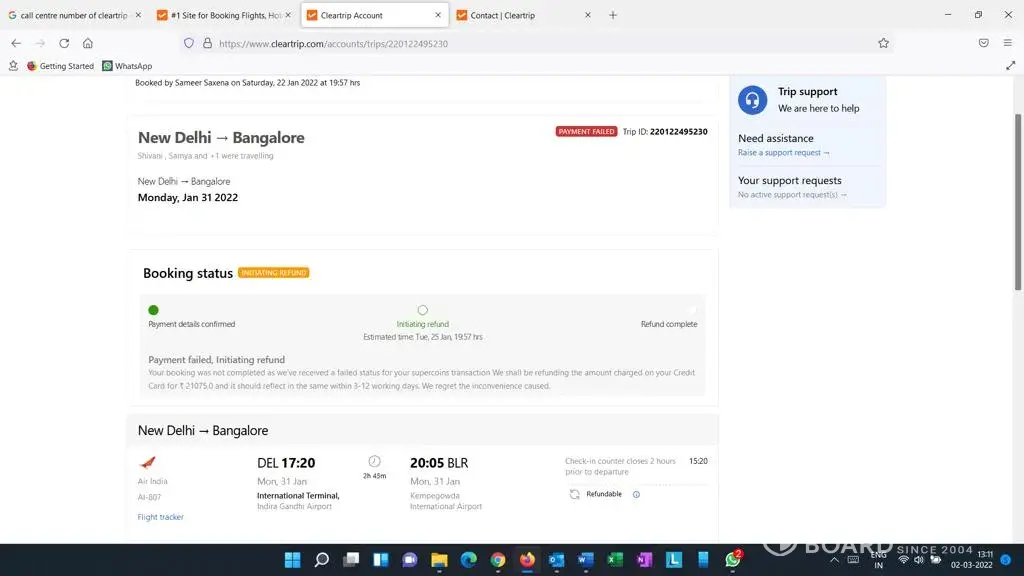Click Trip ID 220122495230
This screenshot has width=1024, height=576.
[665, 131]
